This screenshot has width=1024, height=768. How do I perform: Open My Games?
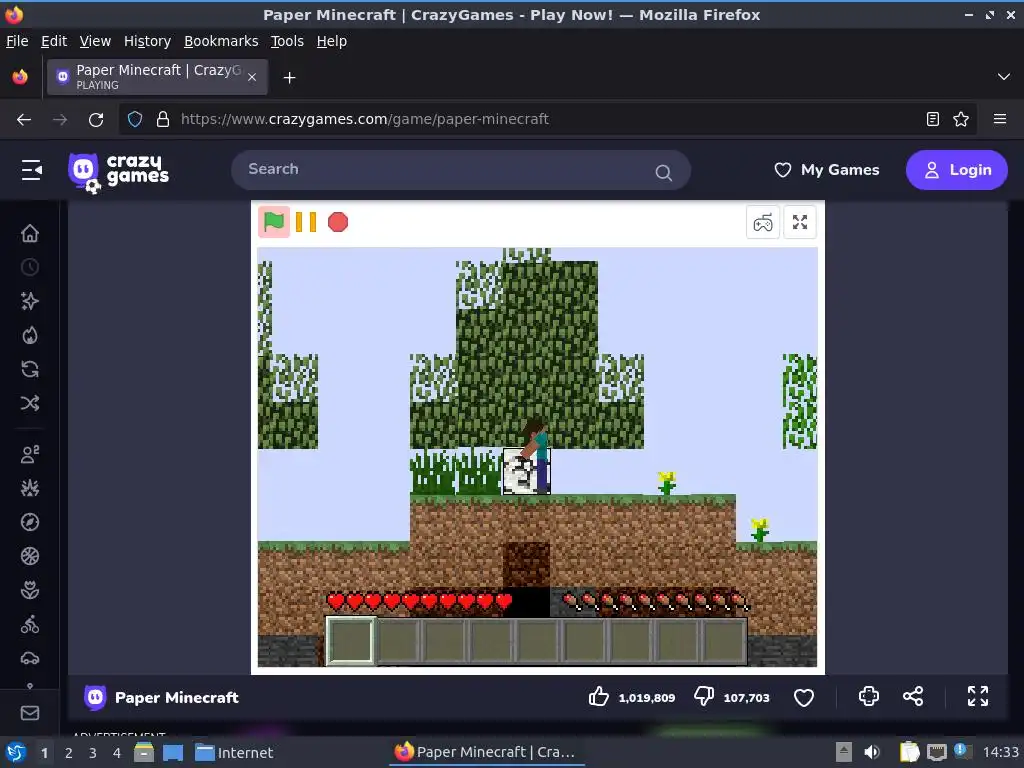(x=827, y=170)
